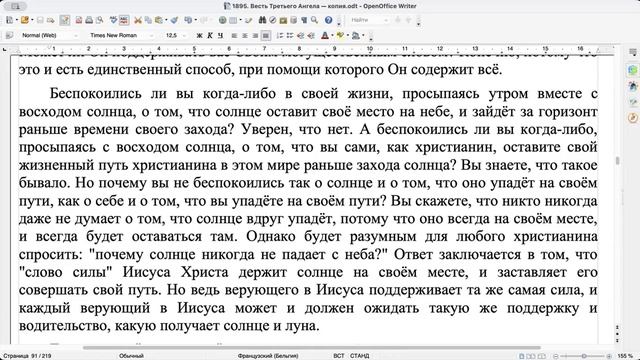Image resolution: width=640 pixels, height=360 pixels.
Task: Export directly as PDF icon
Action: [79, 20]
